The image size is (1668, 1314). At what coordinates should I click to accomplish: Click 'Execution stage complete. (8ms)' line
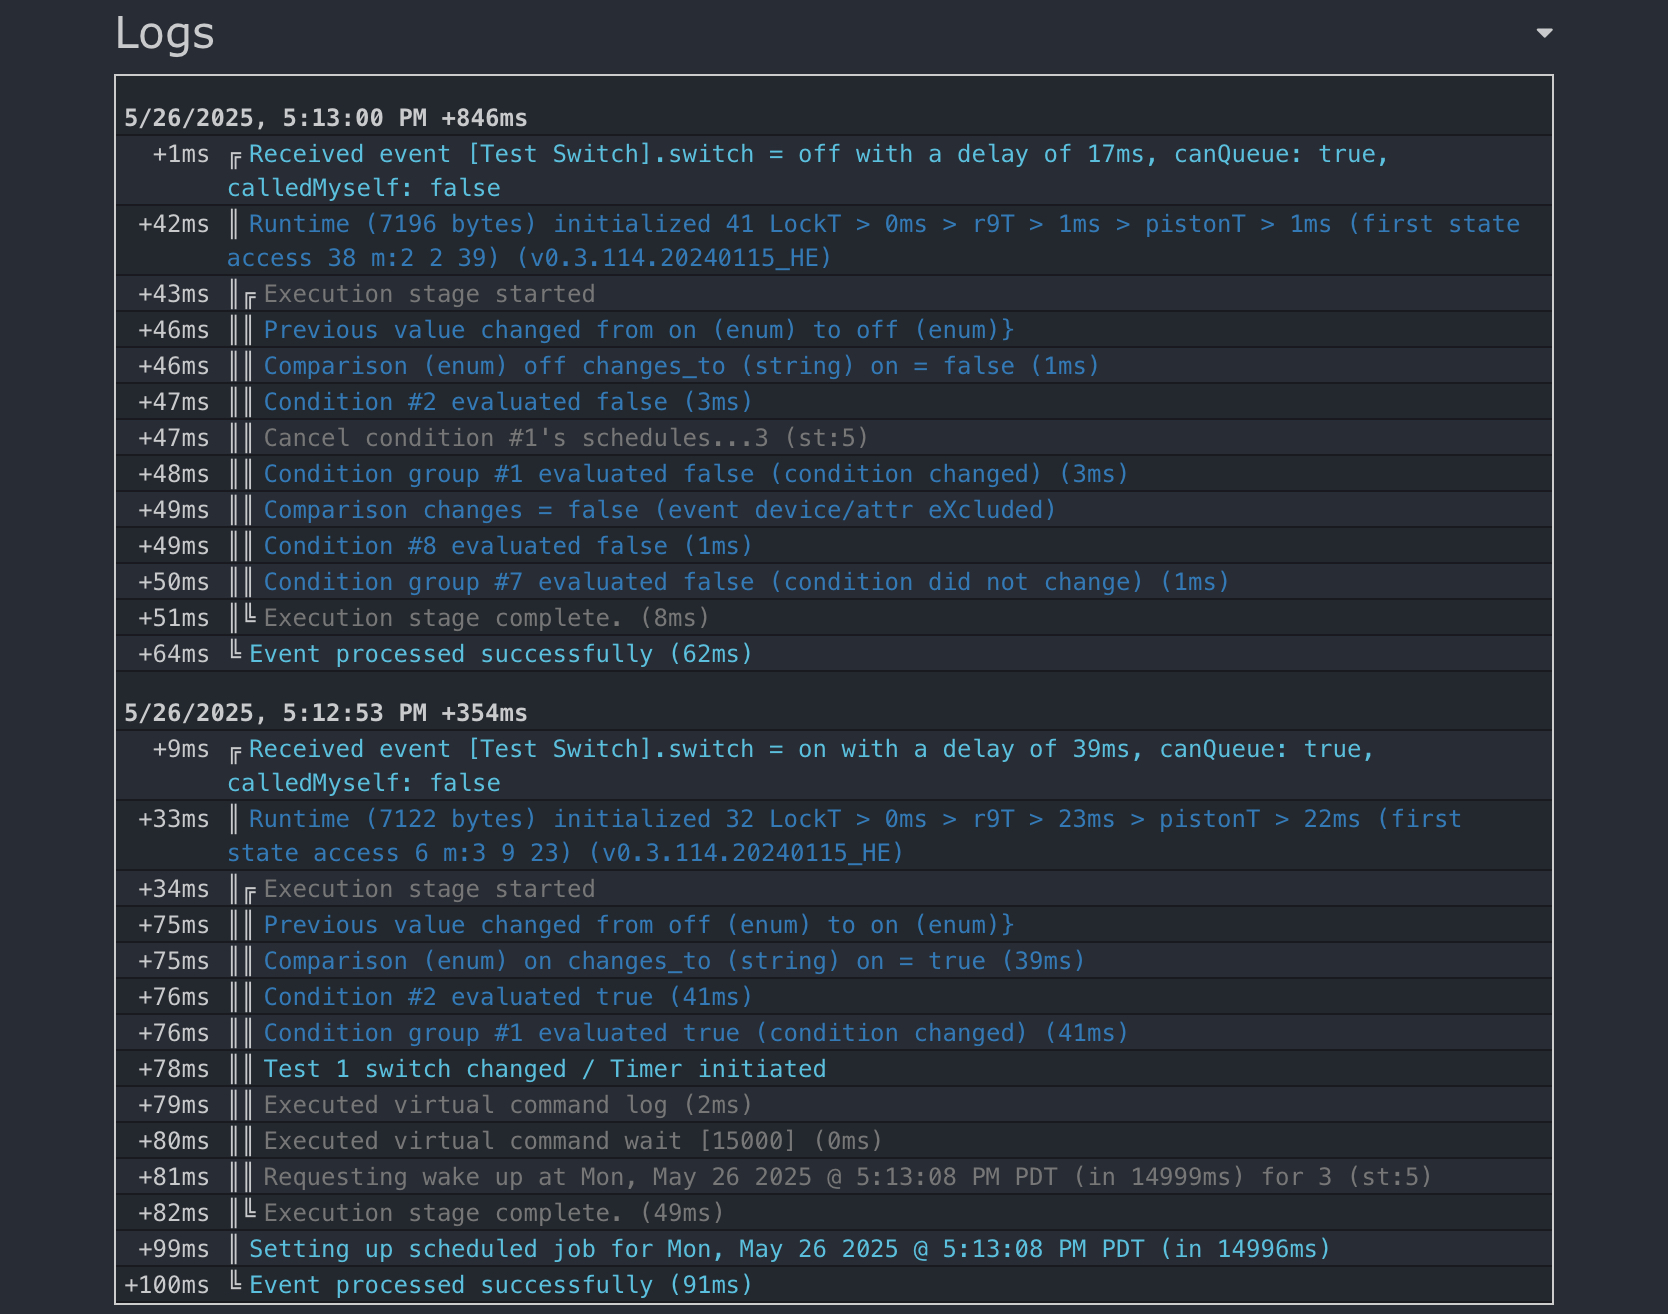pyautogui.click(x=486, y=618)
